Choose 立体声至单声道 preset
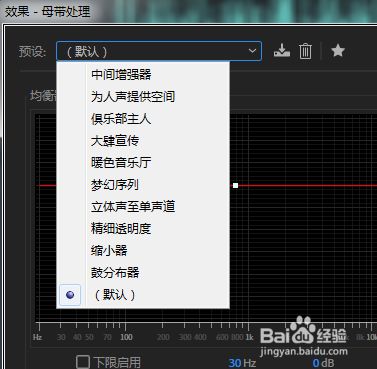The width and height of the screenshot is (377, 369). pos(143,207)
